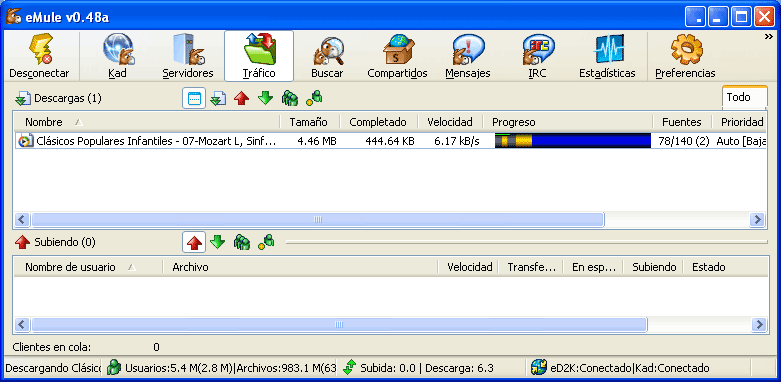Sort uploads by Transfe... column

point(531,267)
